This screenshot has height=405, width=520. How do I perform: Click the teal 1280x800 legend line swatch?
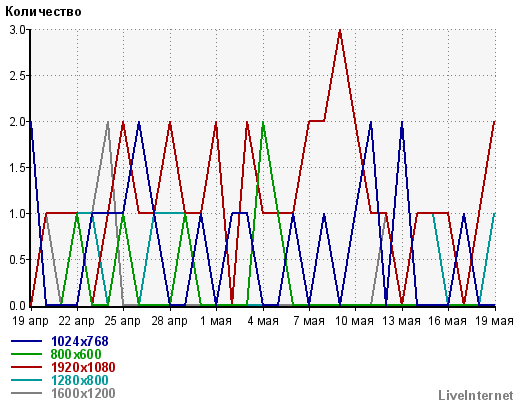coord(27,380)
